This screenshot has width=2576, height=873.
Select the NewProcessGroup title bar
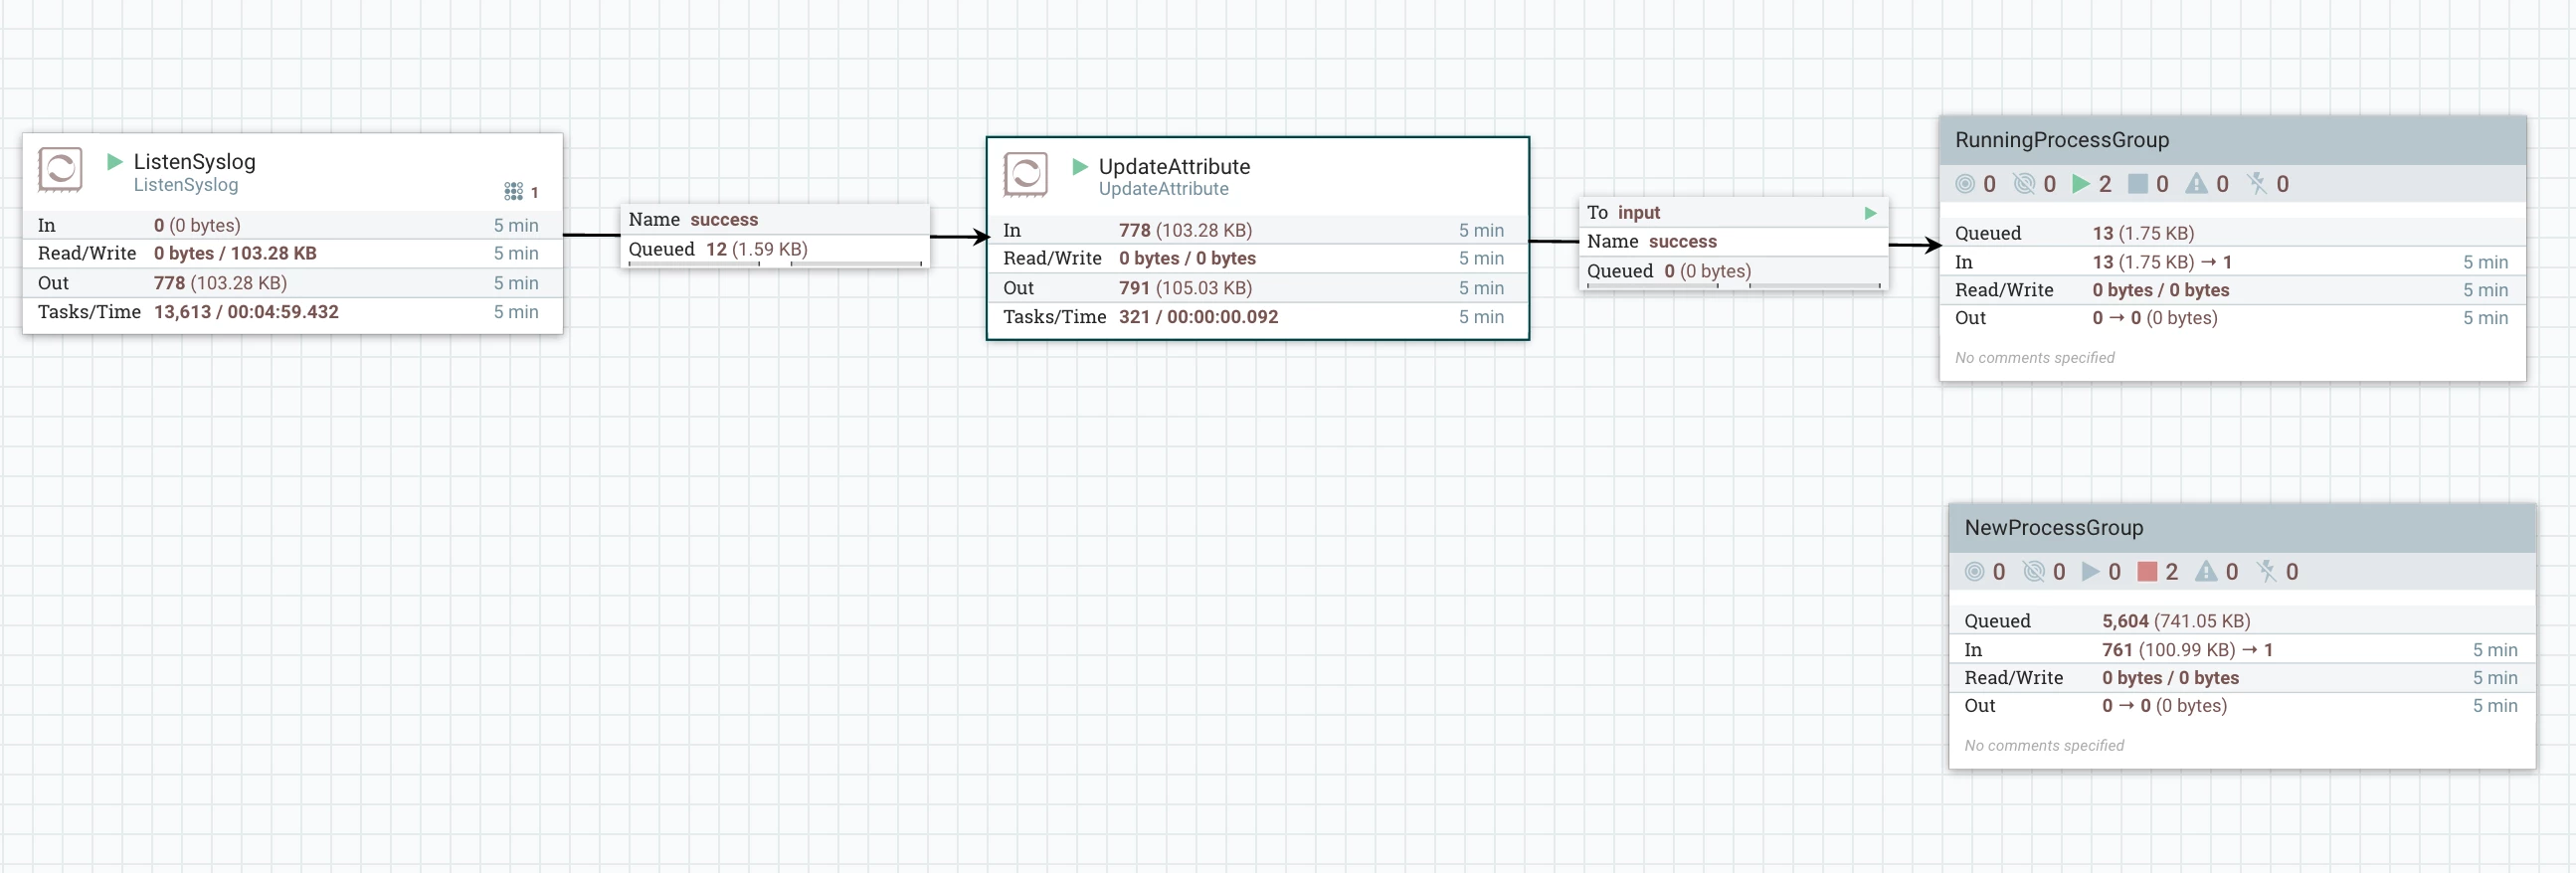2241,528
